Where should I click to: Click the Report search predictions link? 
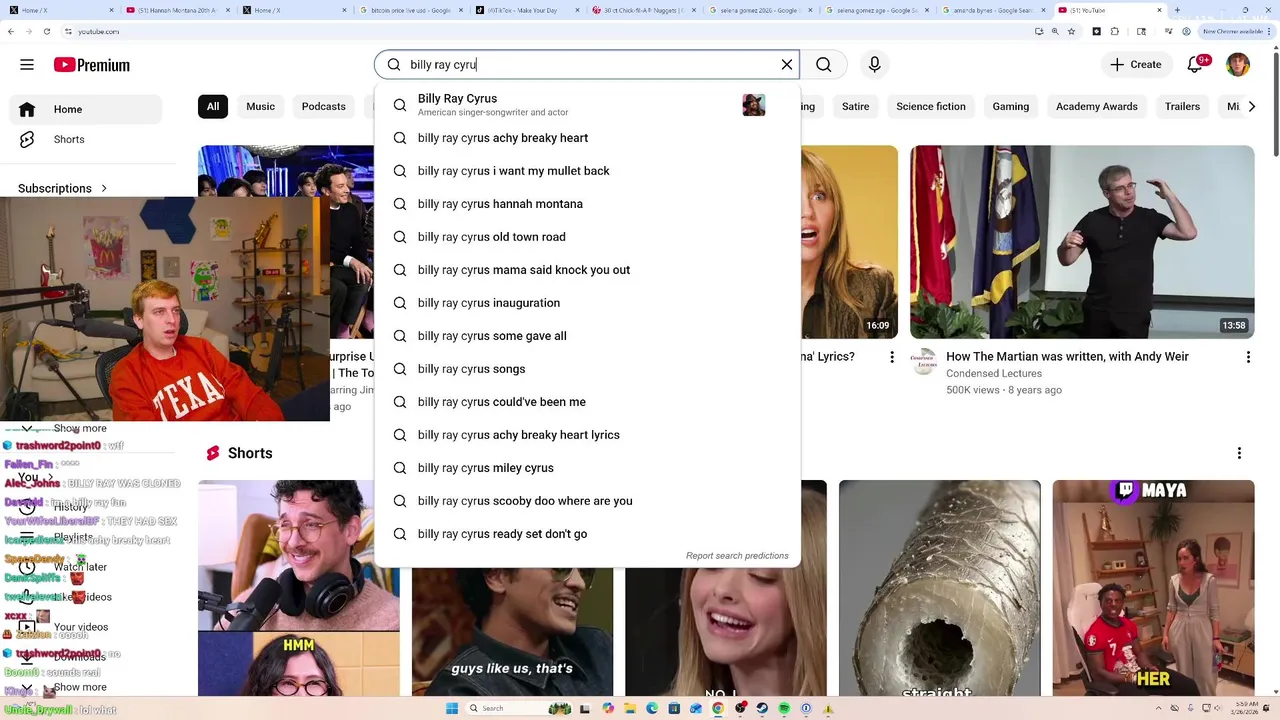[737, 556]
